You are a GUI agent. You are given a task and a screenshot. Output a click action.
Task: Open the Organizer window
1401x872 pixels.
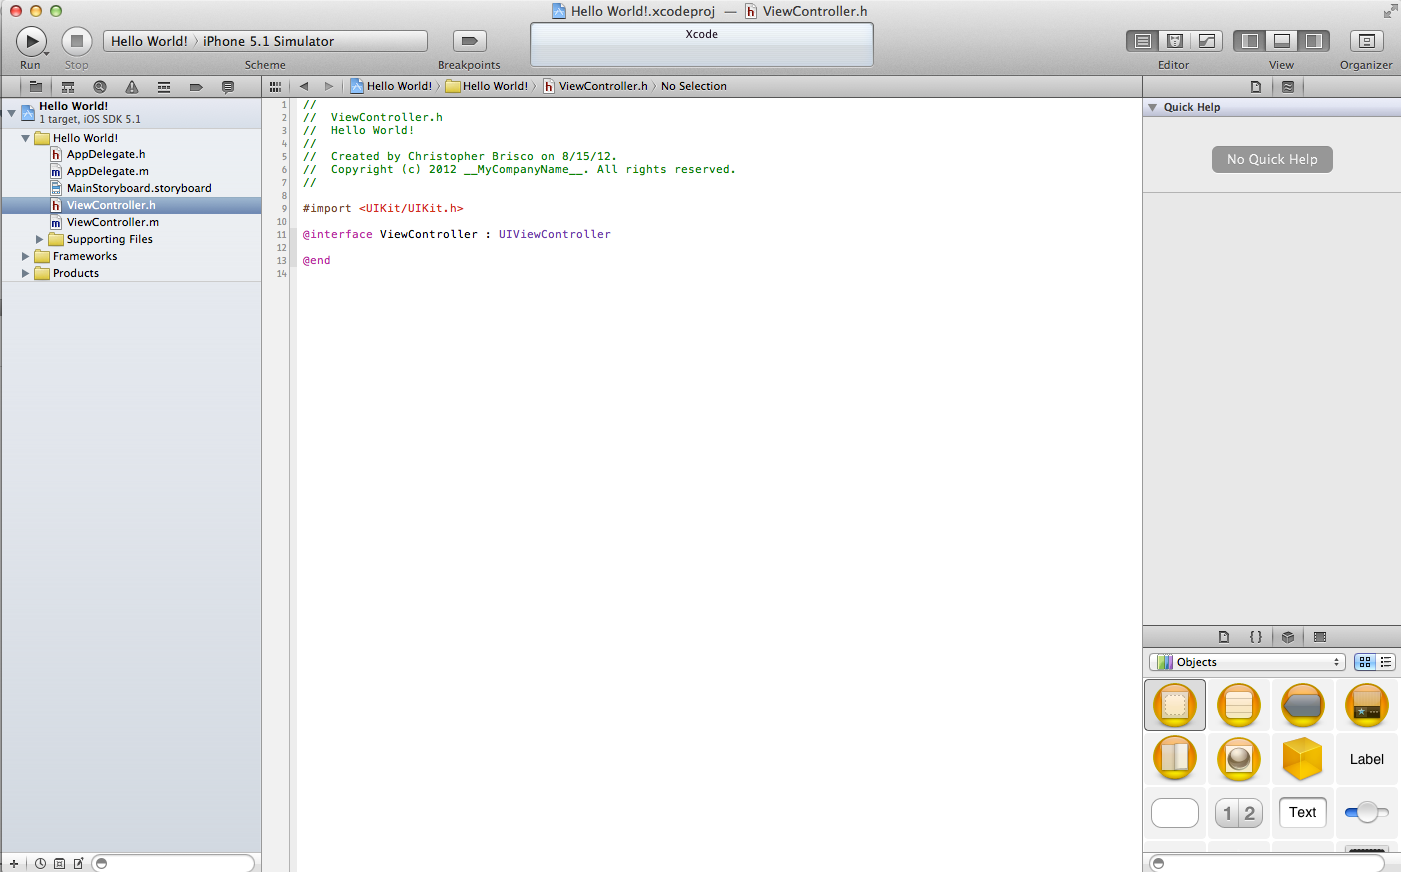[1366, 41]
